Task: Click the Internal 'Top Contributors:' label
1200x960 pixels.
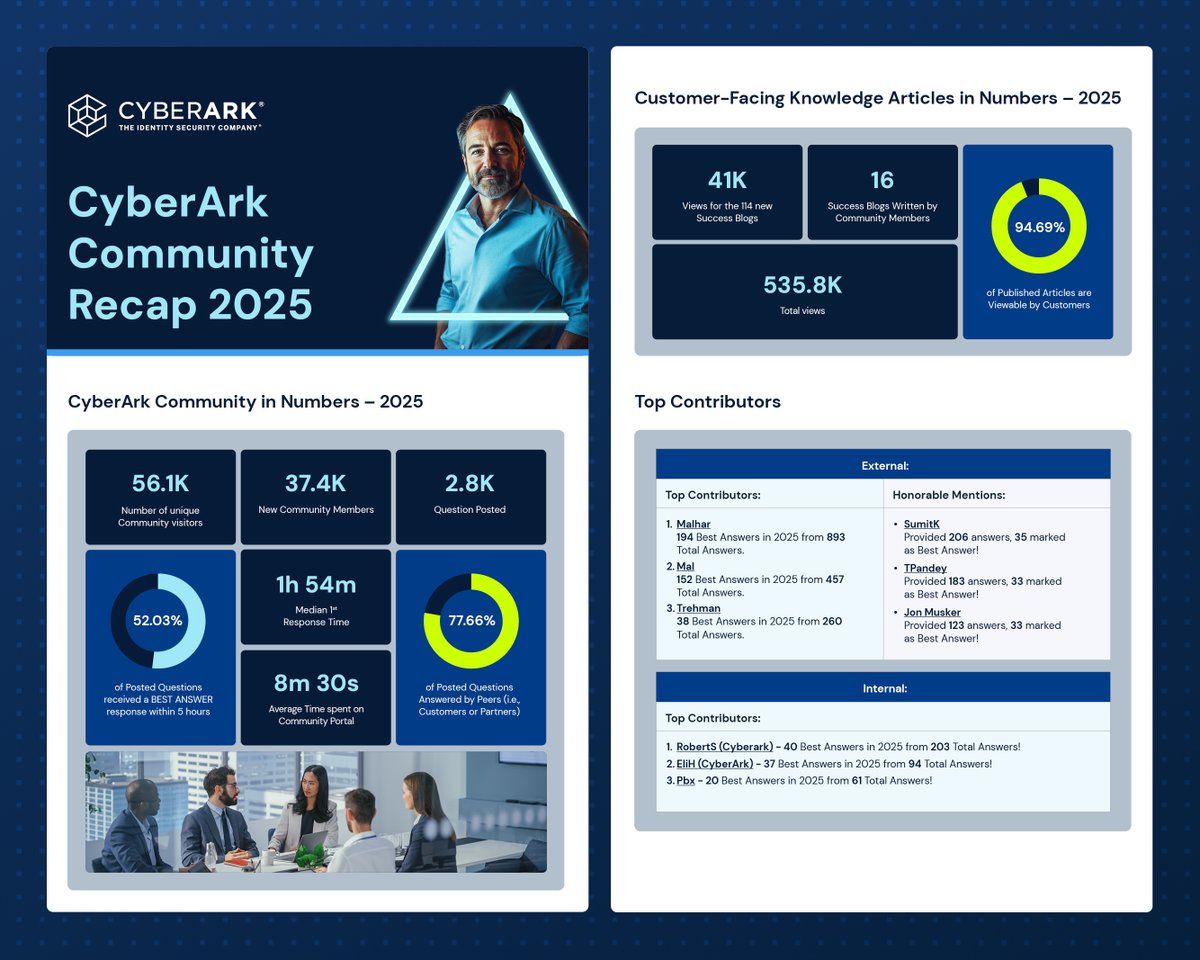Action: coord(713,718)
